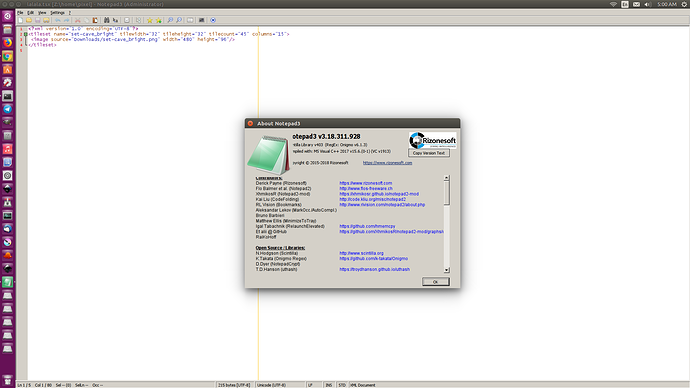Image resolution: width=690 pixels, height=388 pixels.
Task: Click the Zoom out magnifier icon
Action: pyautogui.click(x=179, y=20)
